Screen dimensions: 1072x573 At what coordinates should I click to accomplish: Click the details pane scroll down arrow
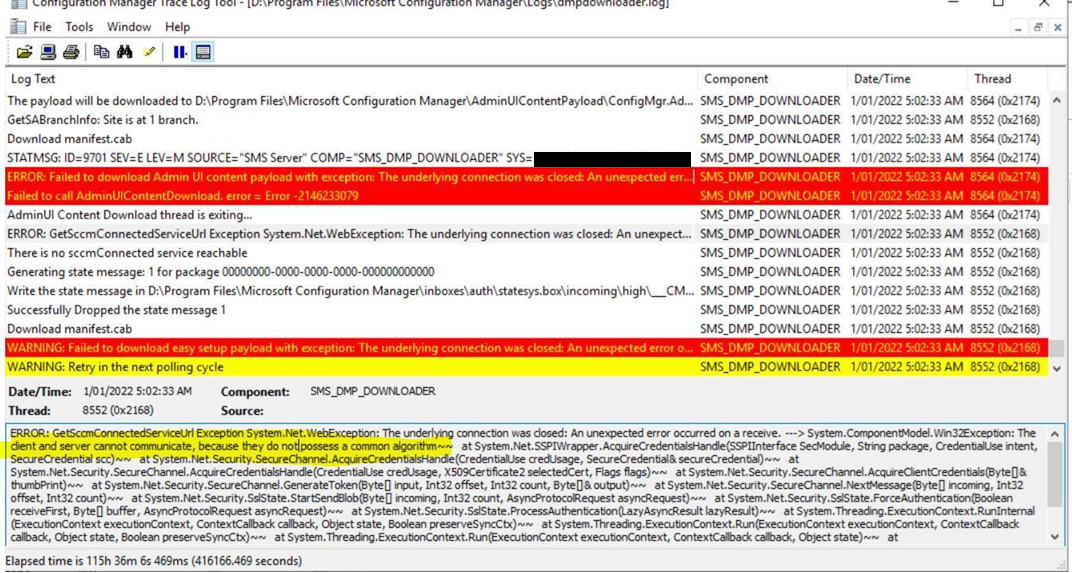pos(1056,537)
